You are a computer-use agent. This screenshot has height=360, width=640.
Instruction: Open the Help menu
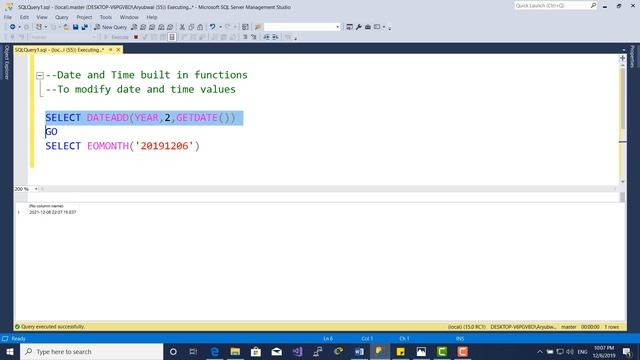(x=152, y=17)
